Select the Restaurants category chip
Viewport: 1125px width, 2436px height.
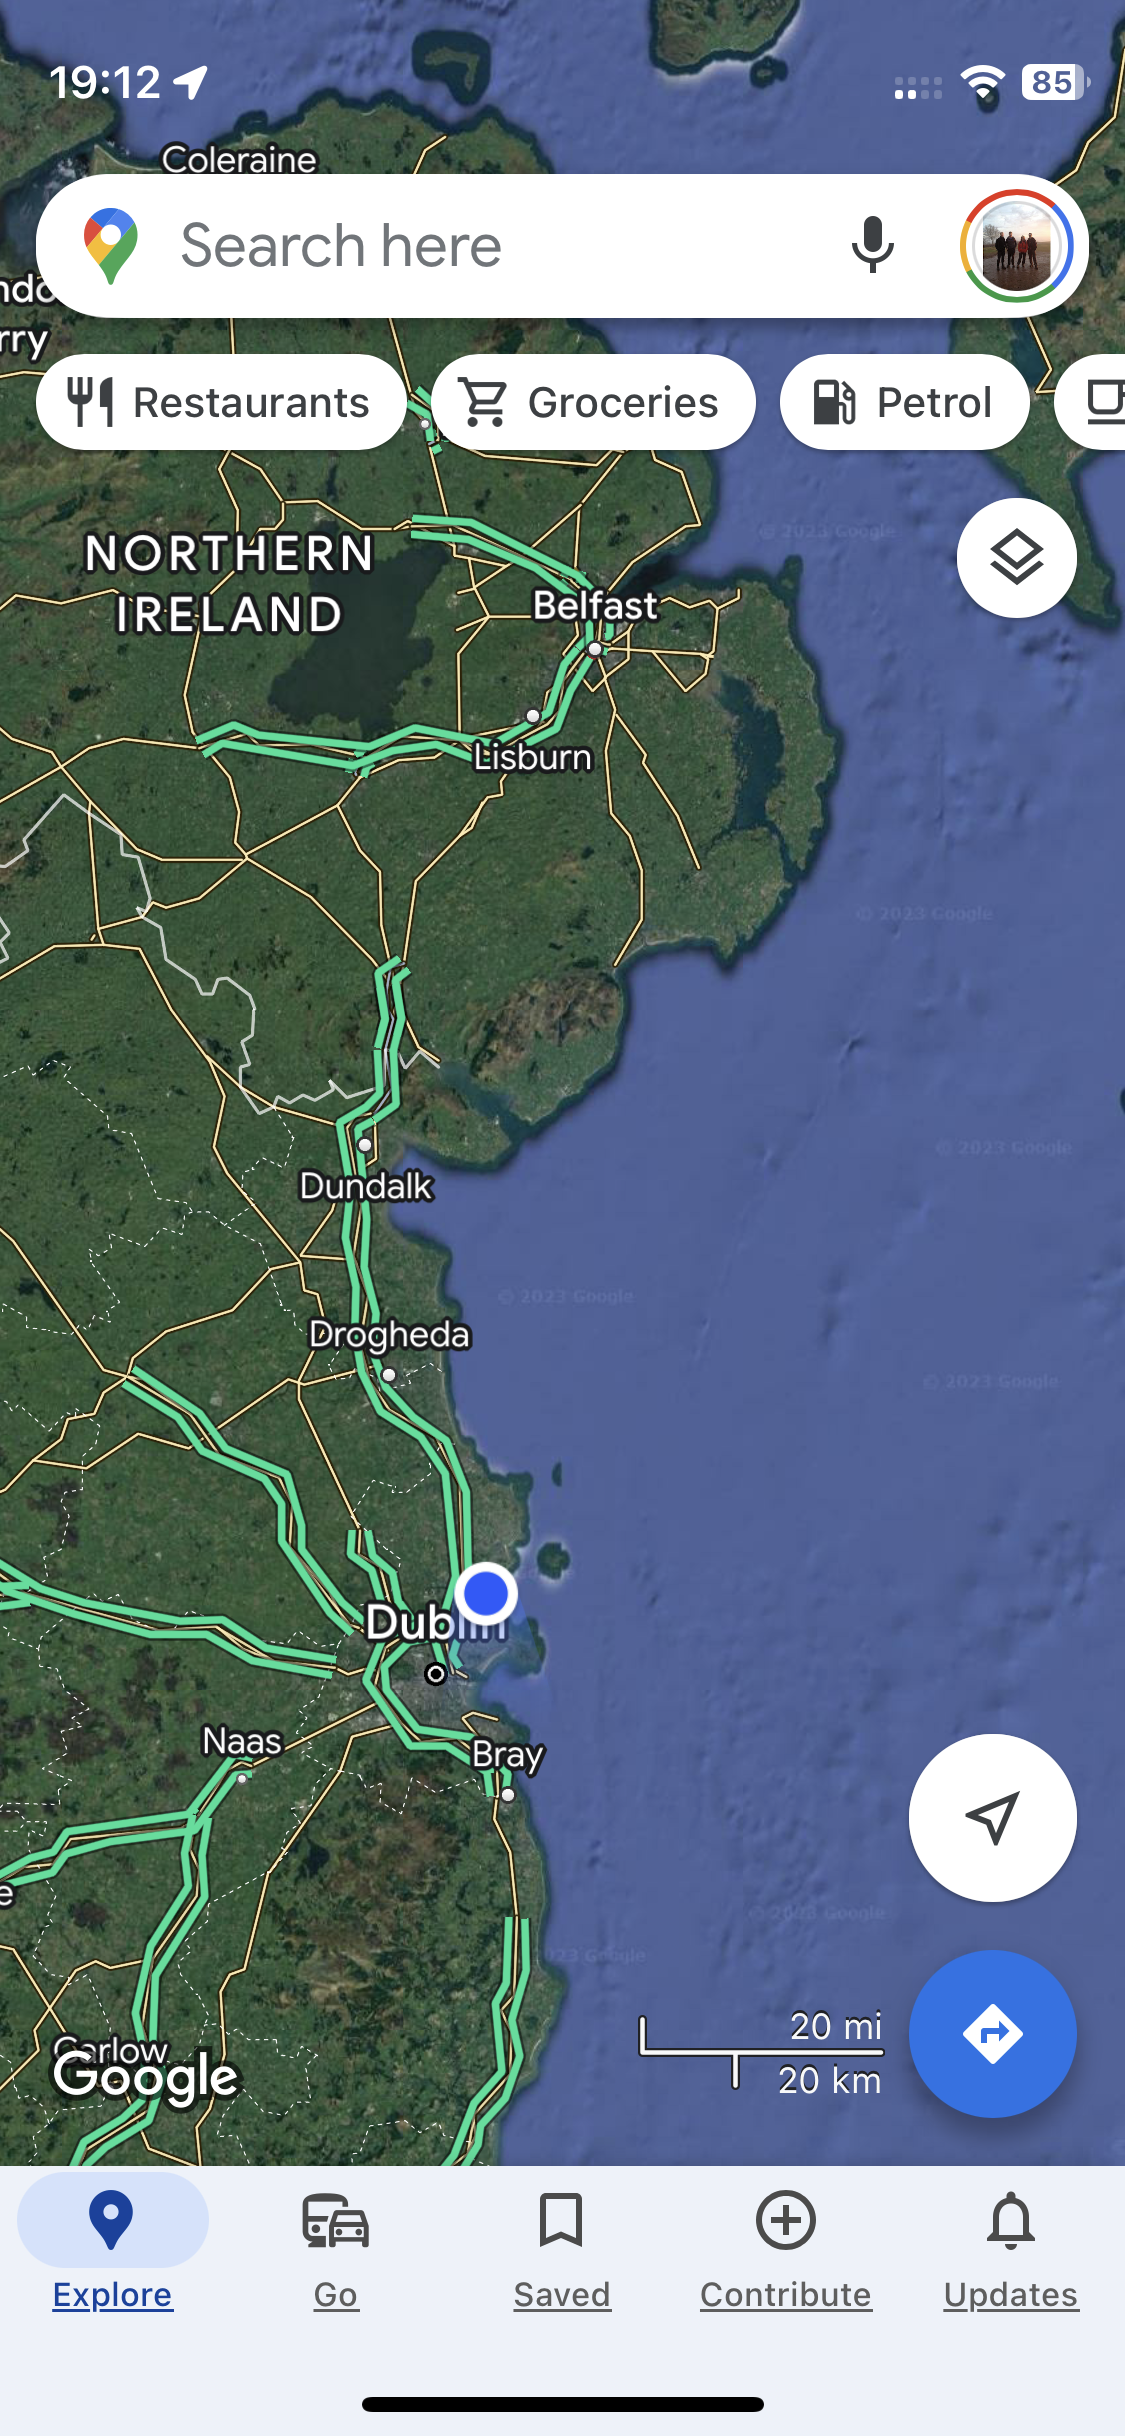point(221,402)
